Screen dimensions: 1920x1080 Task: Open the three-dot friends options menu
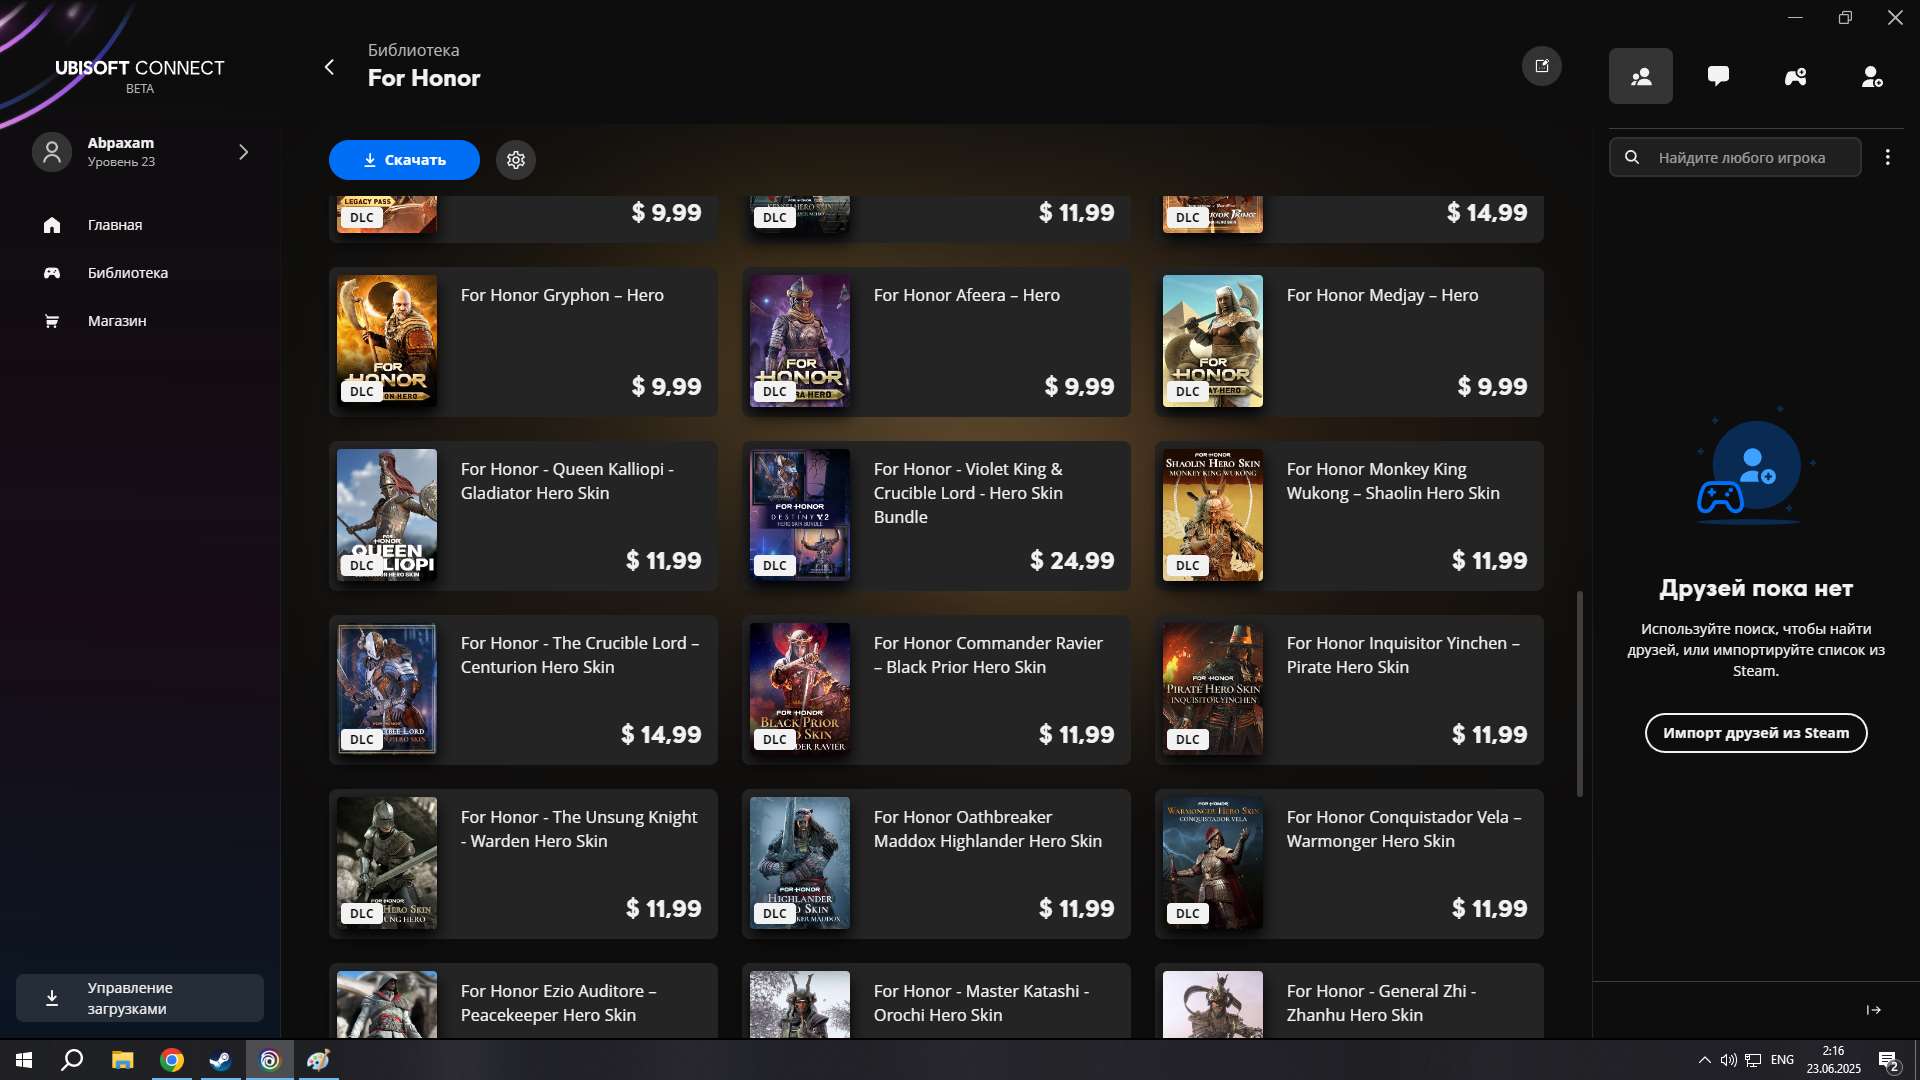(1888, 157)
